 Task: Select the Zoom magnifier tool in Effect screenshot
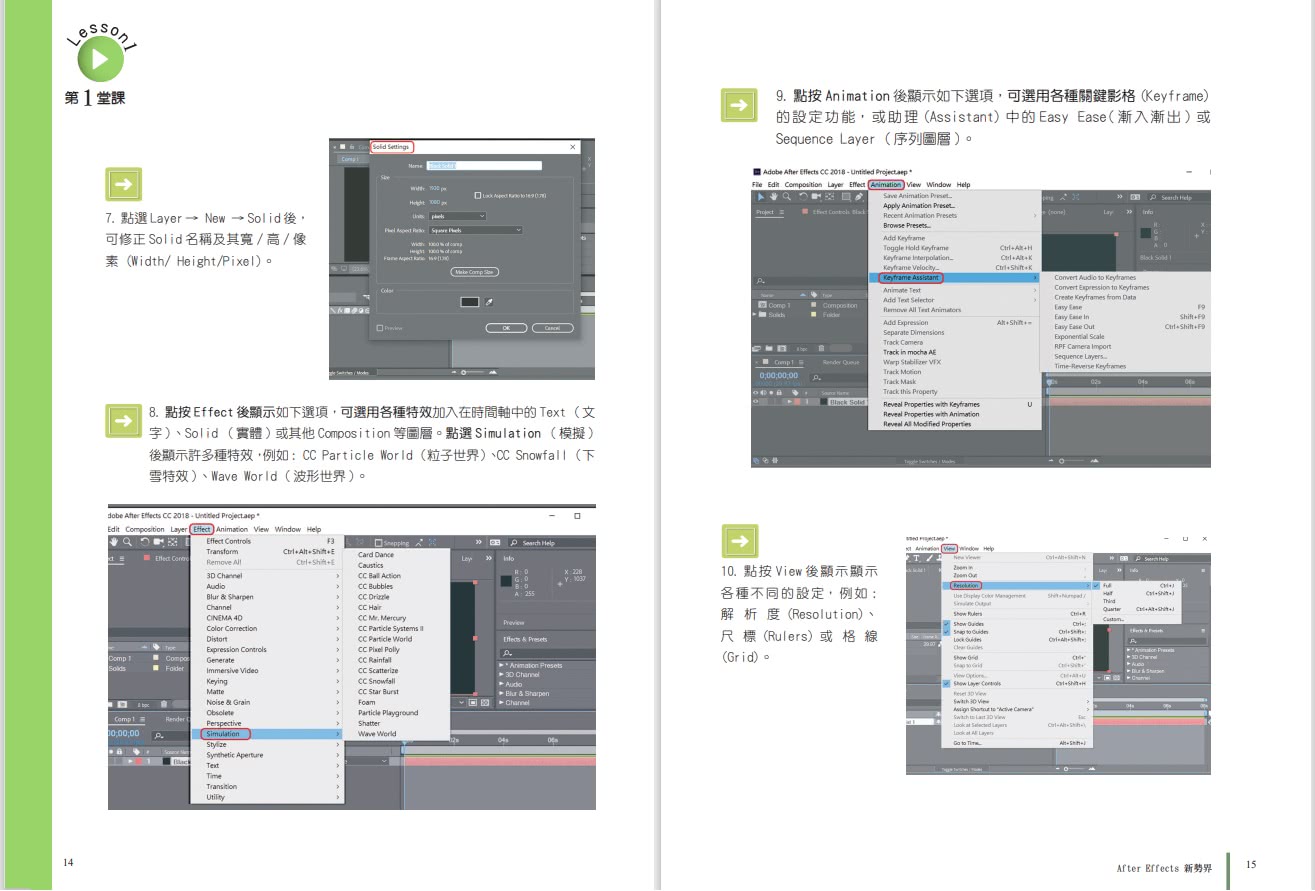127,542
